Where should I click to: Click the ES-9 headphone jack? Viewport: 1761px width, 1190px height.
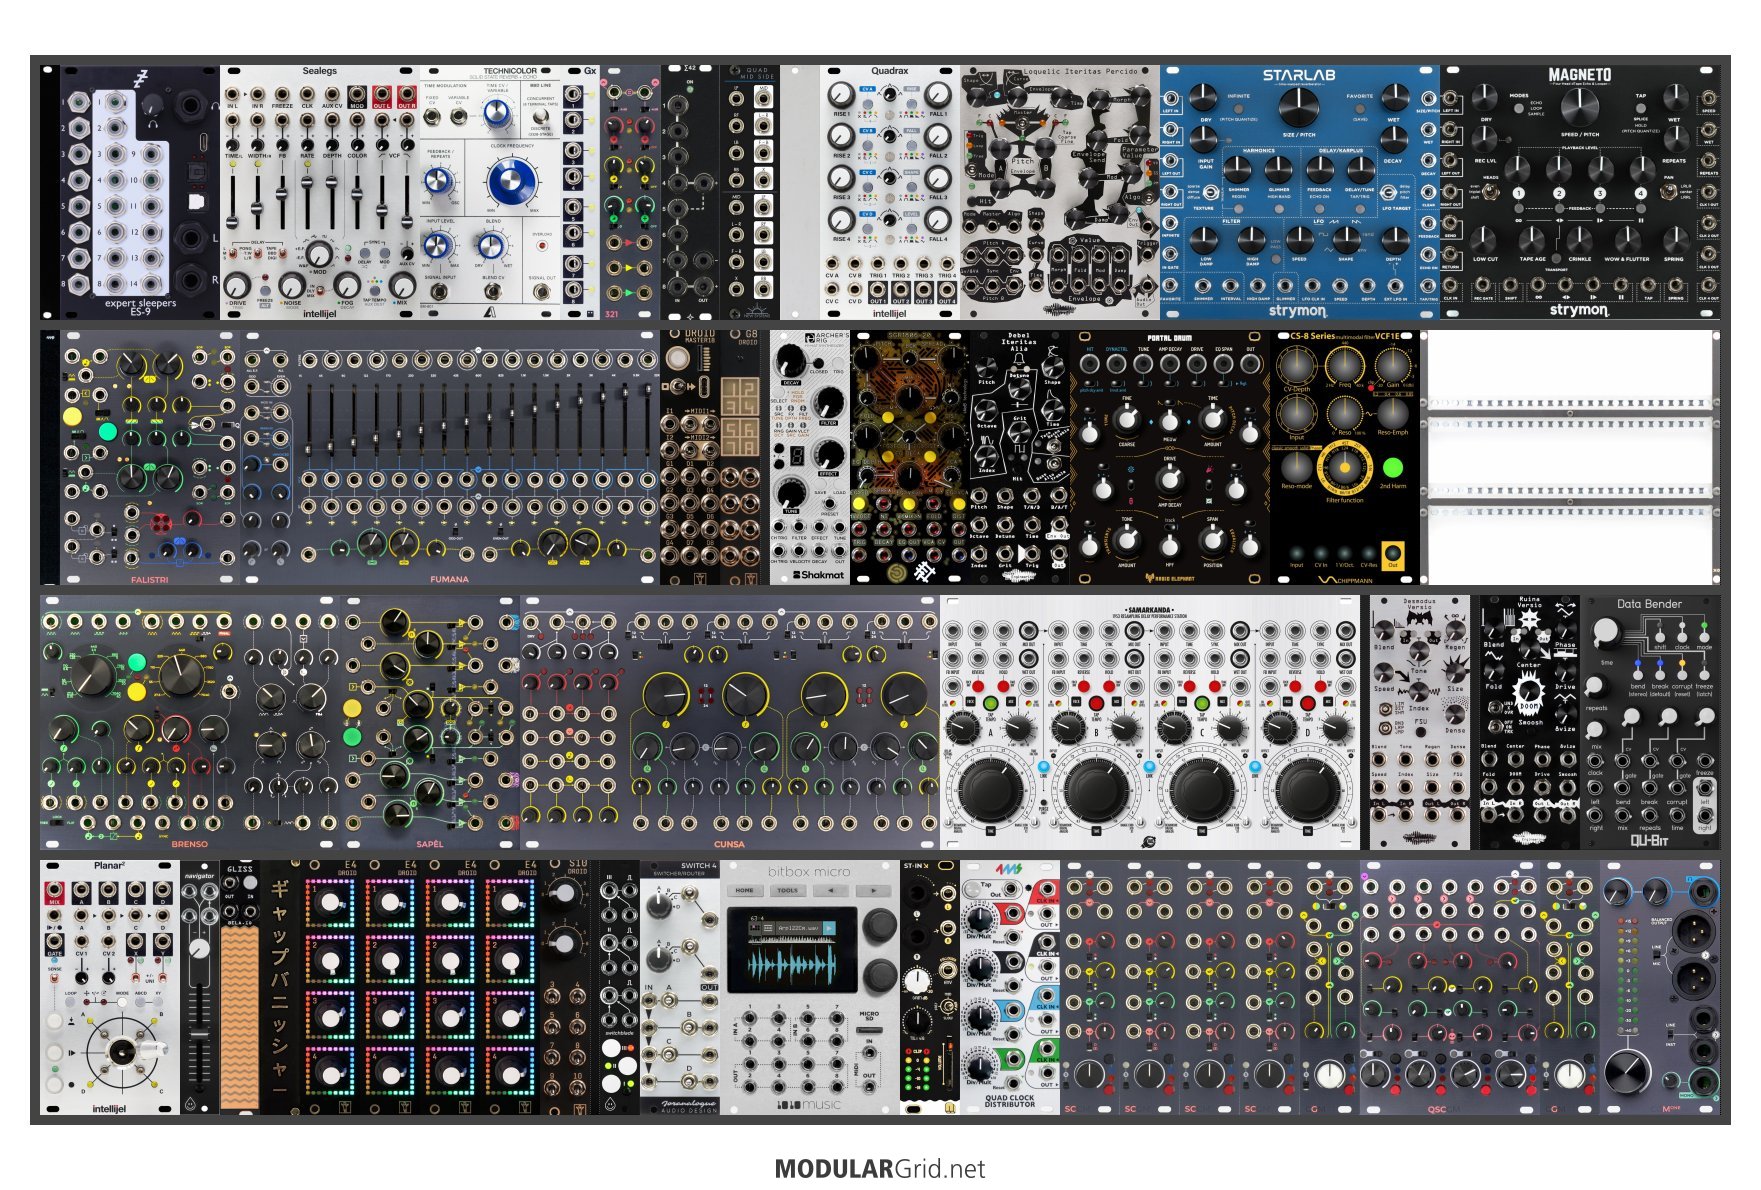(x=191, y=106)
